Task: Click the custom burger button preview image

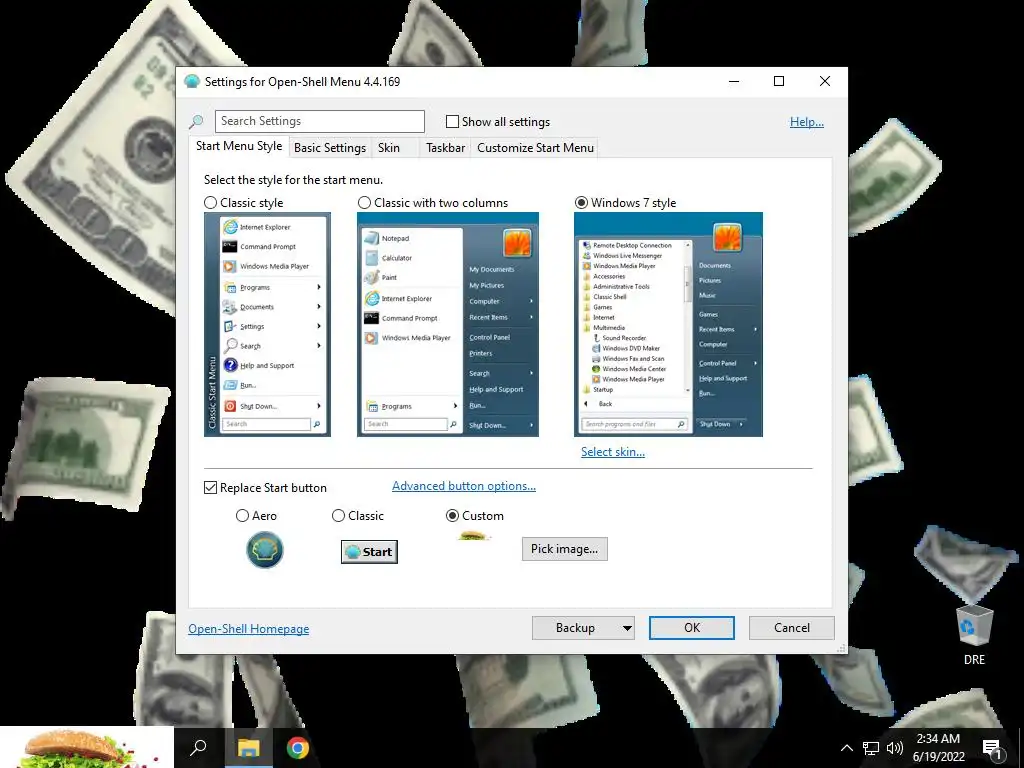Action: coord(474,536)
